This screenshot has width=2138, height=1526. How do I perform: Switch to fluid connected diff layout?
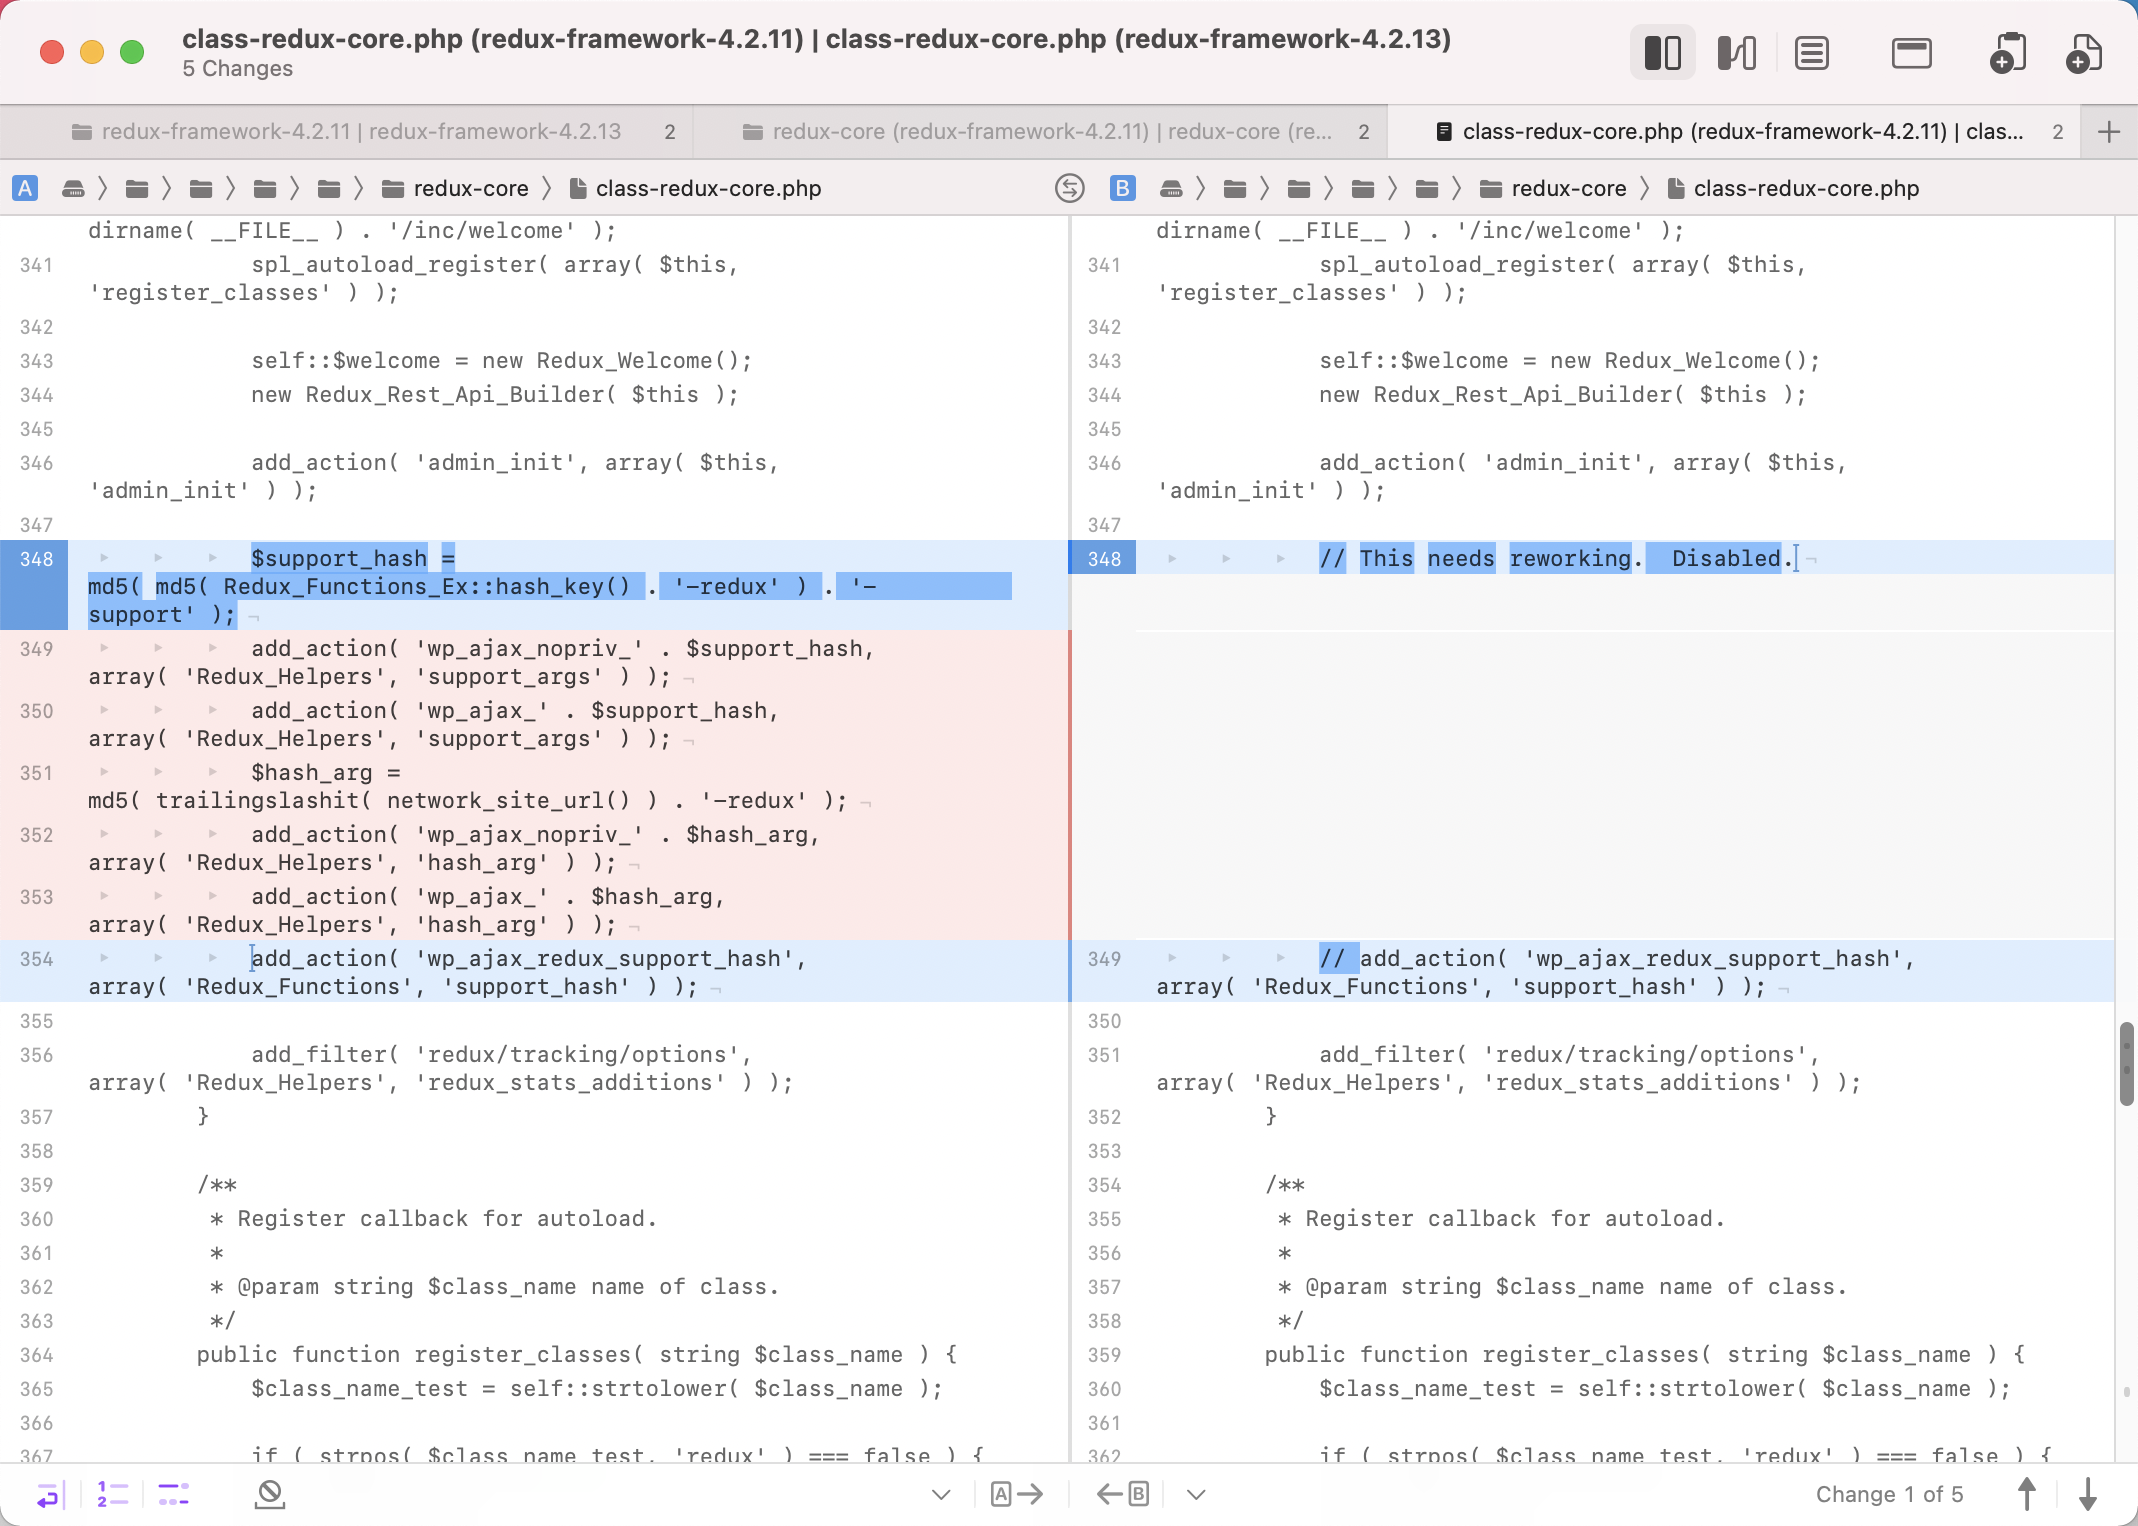(1736, 53)
